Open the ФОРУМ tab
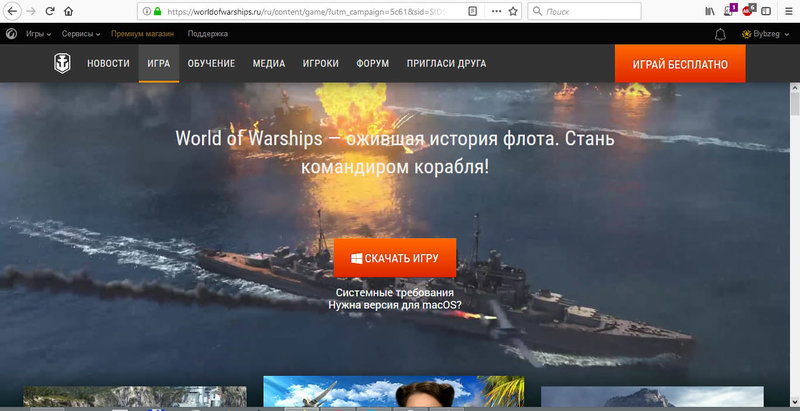 tap(373, 64)
